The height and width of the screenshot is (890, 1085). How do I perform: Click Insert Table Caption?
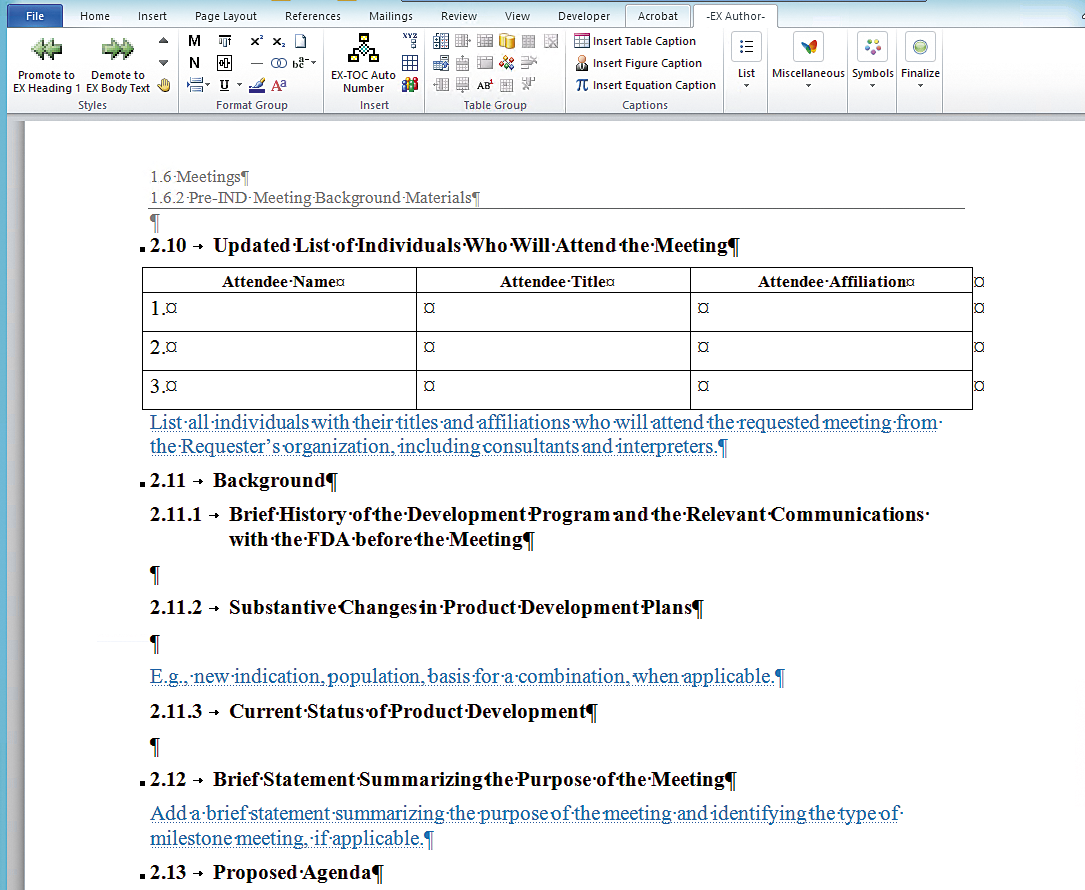[x=635, y=41]
